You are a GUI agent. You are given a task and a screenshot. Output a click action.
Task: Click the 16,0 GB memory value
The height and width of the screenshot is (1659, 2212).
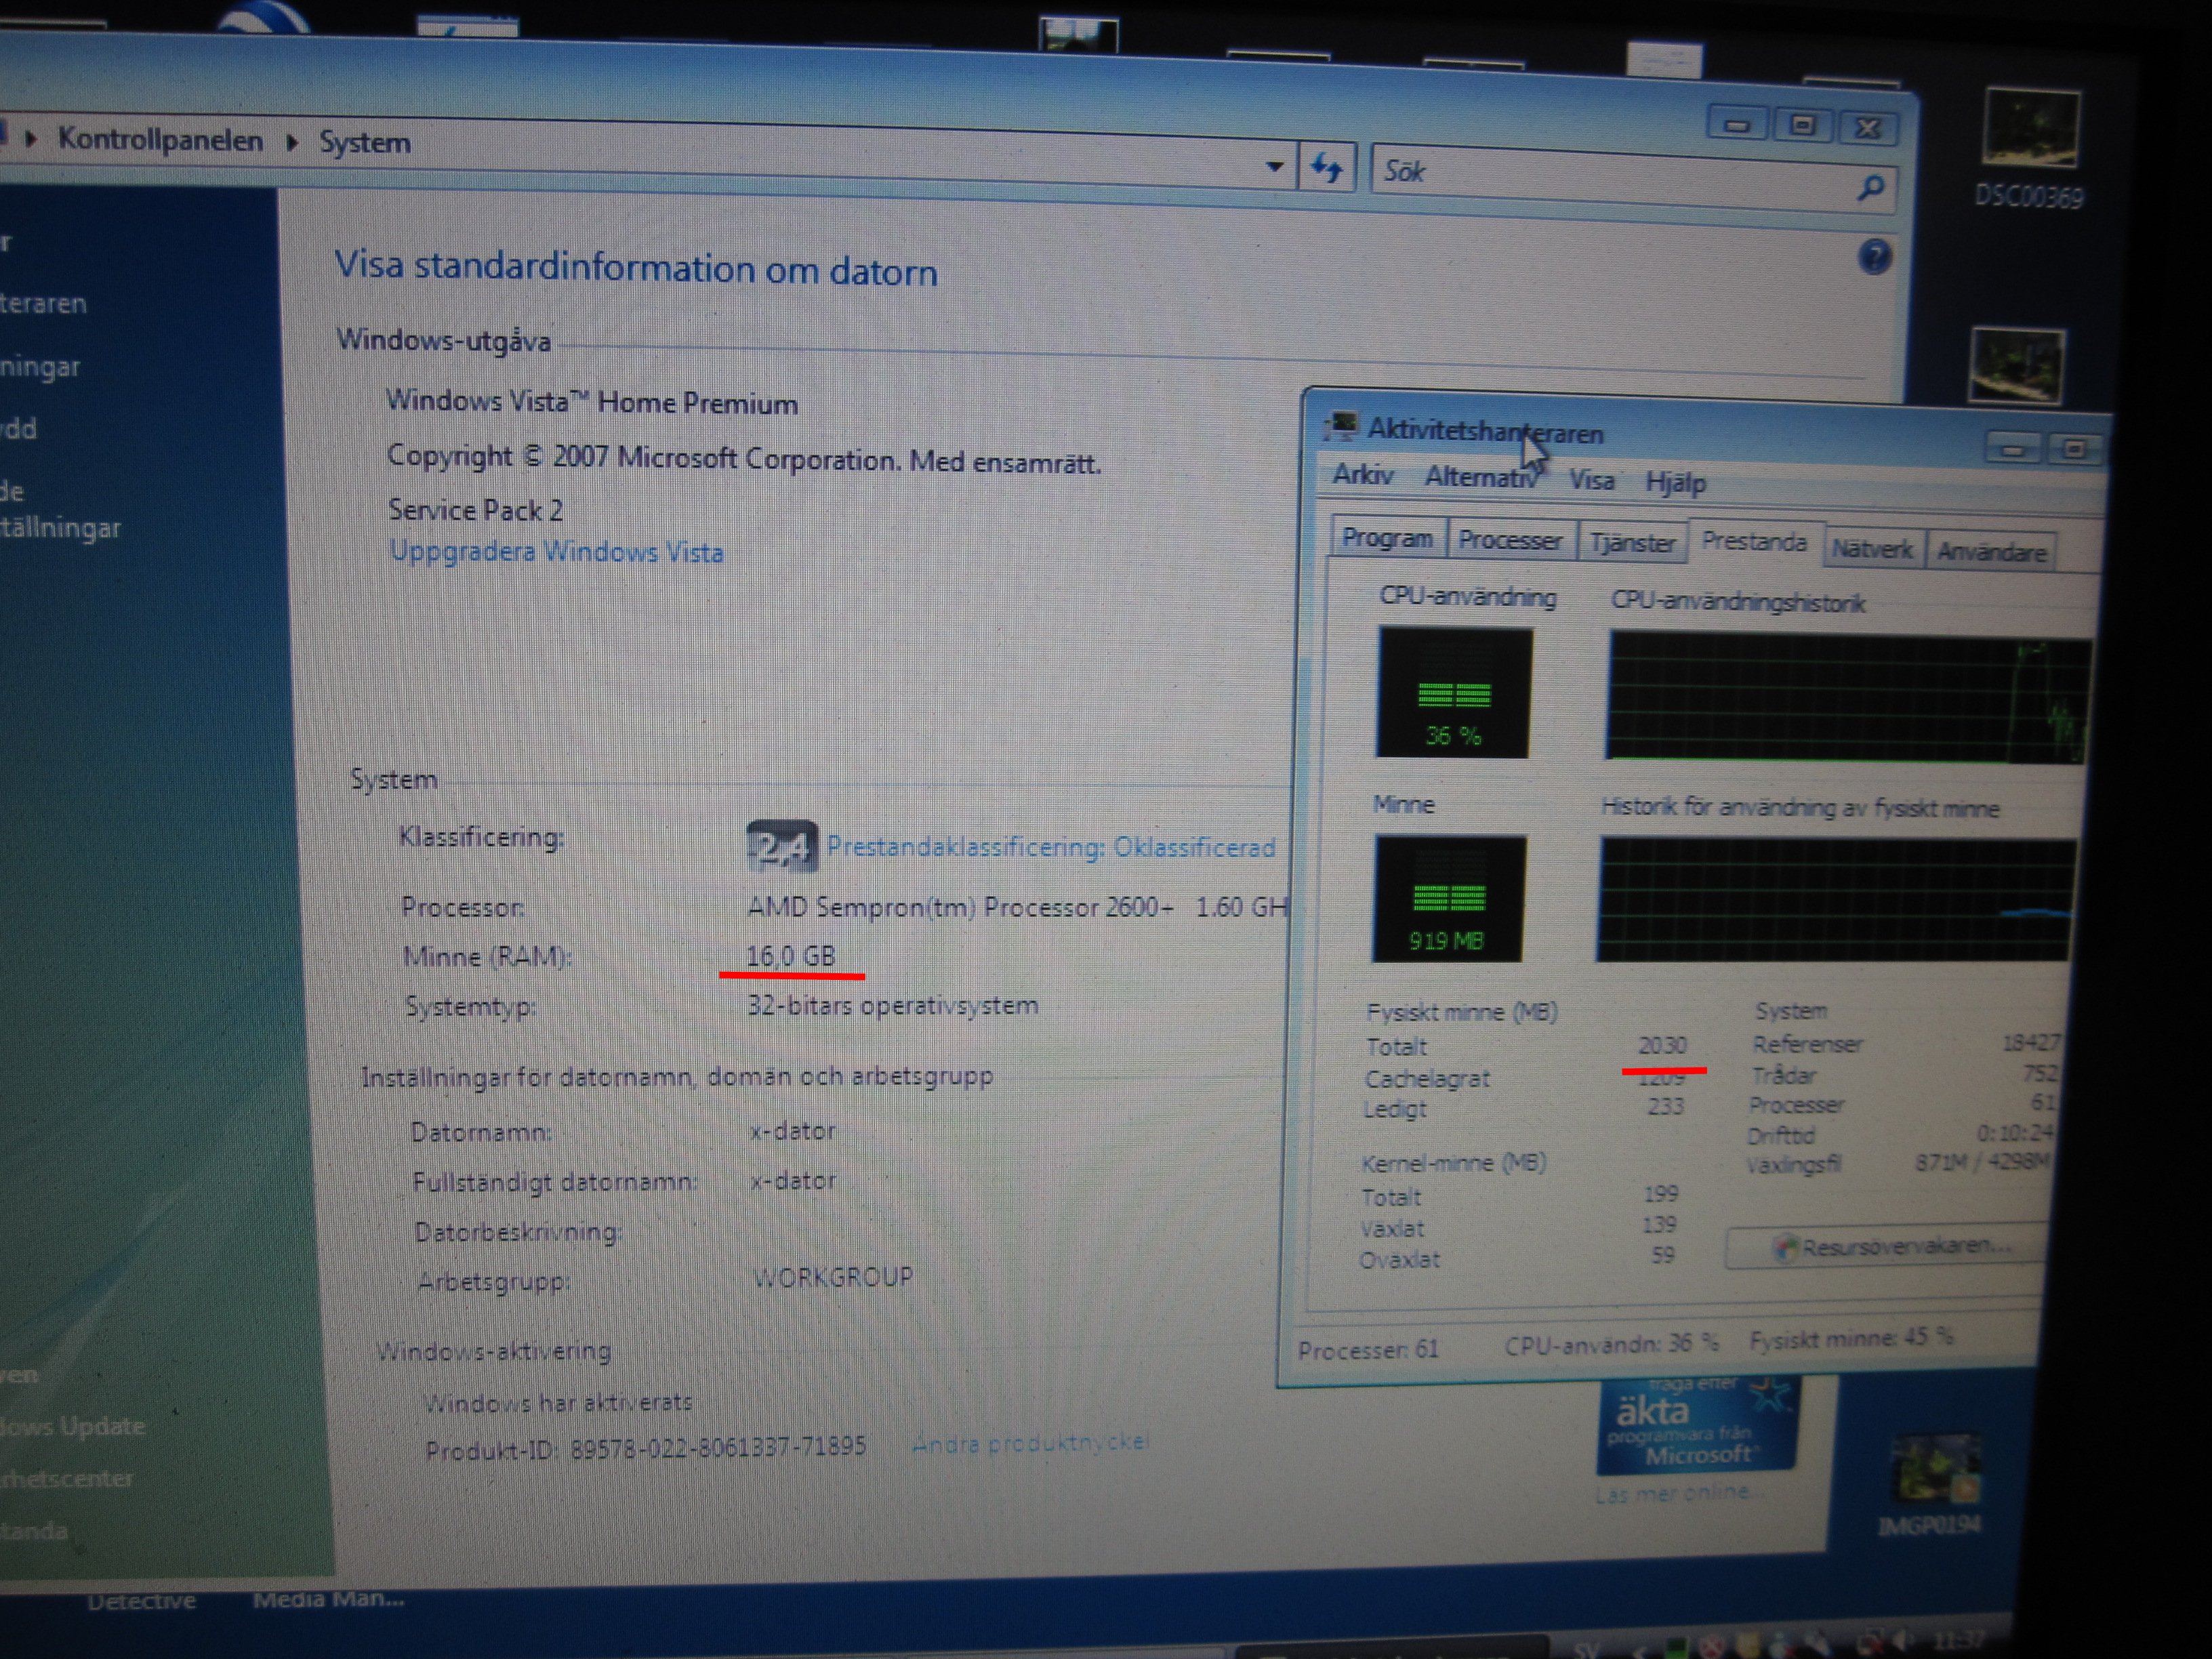(x=790, y=956)
